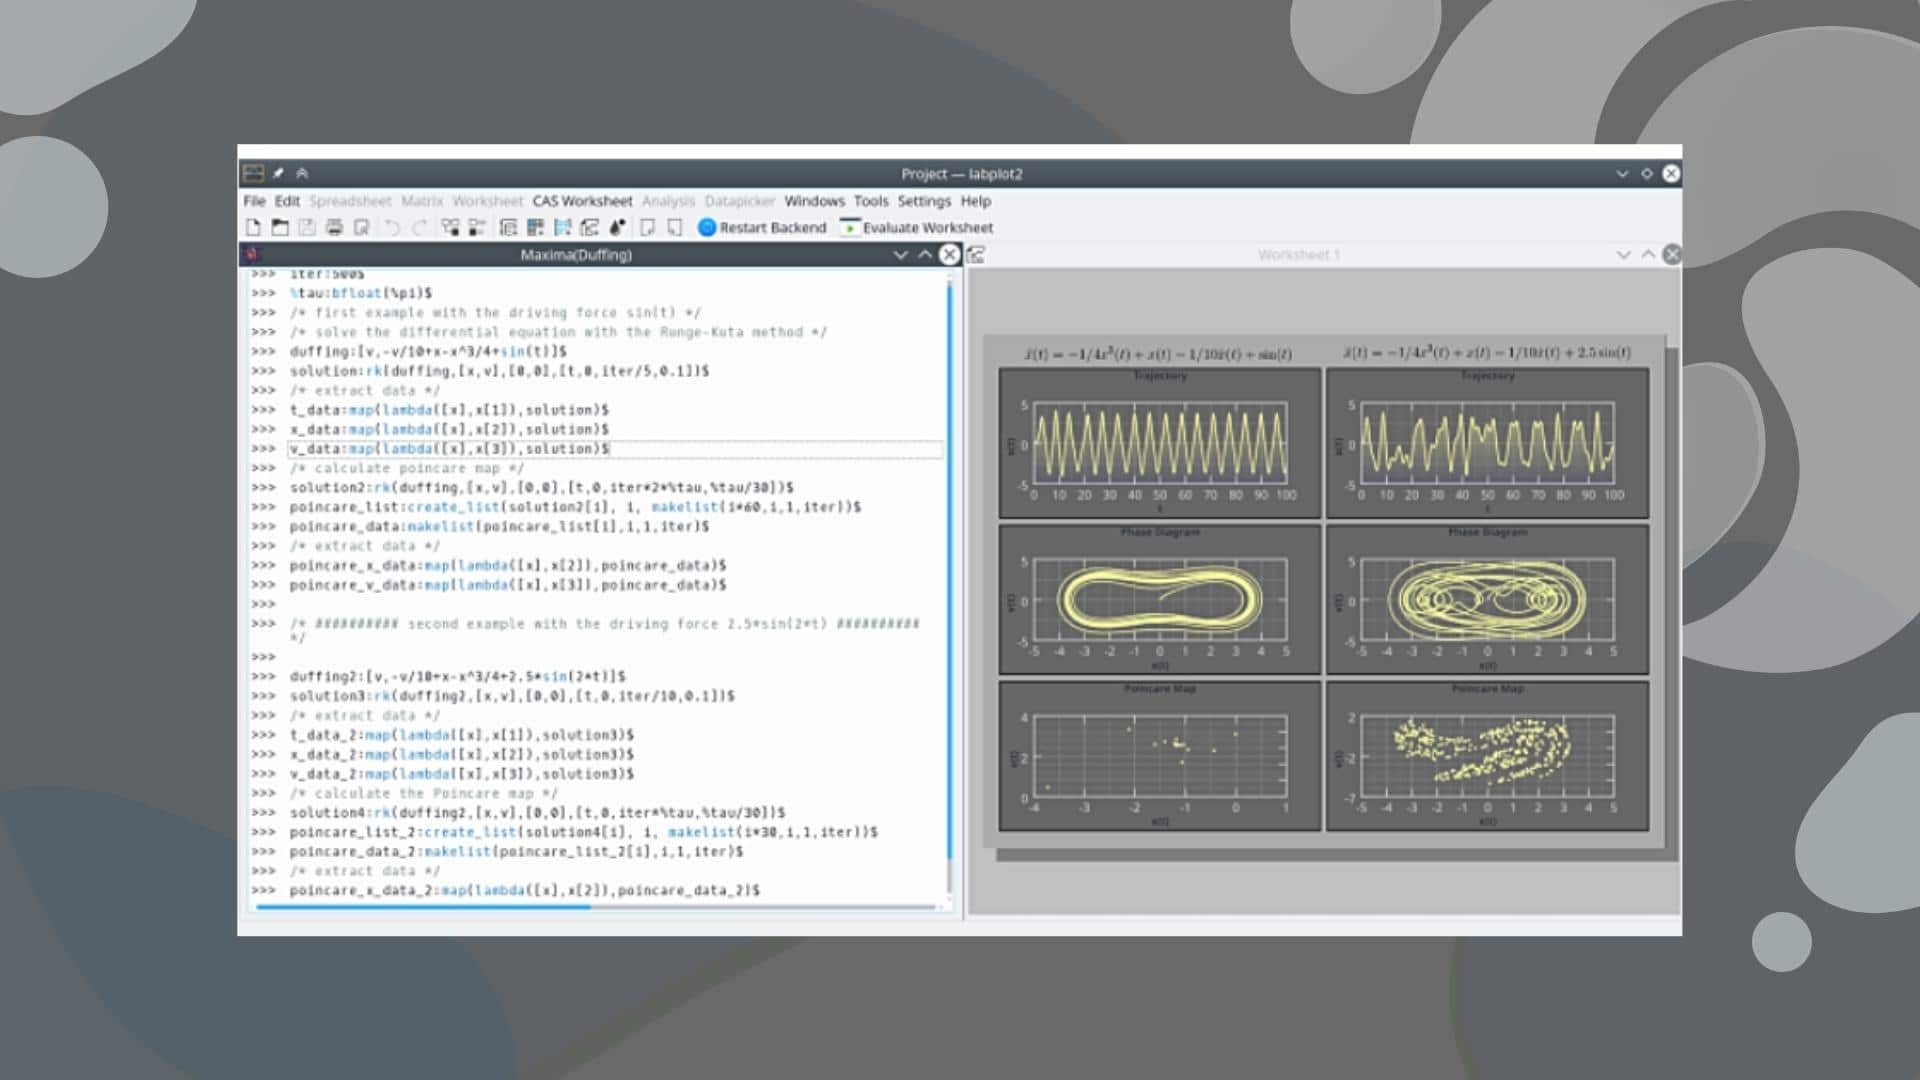Click the New Datapicker toolbar icon
The width and height of the screenshot is (1920, 1080).
[589, 228]
